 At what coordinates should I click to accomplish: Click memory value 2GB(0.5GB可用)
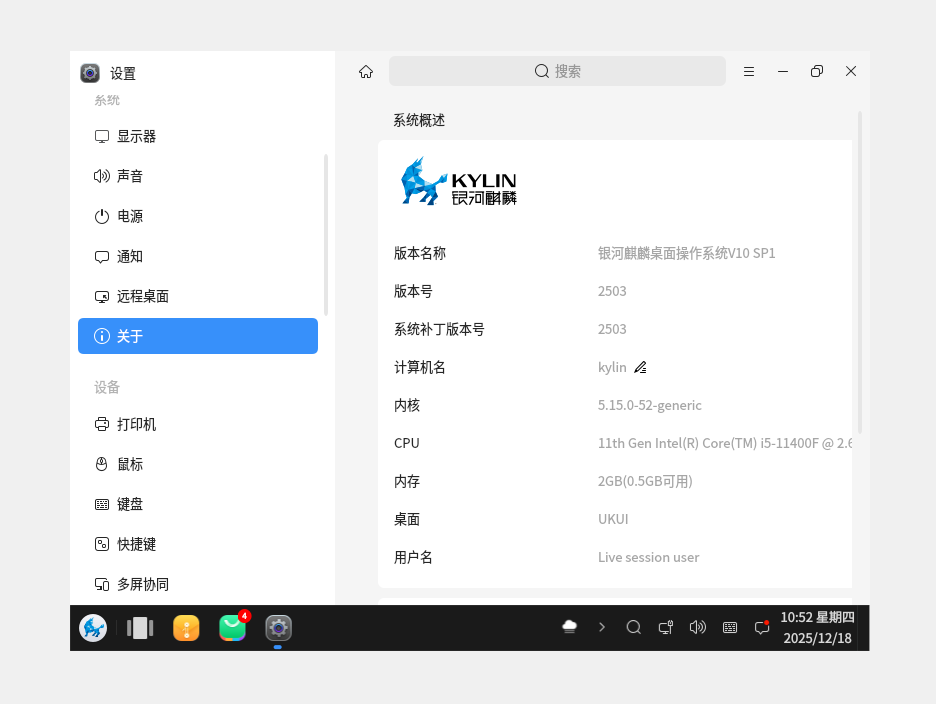pos(645,481)
